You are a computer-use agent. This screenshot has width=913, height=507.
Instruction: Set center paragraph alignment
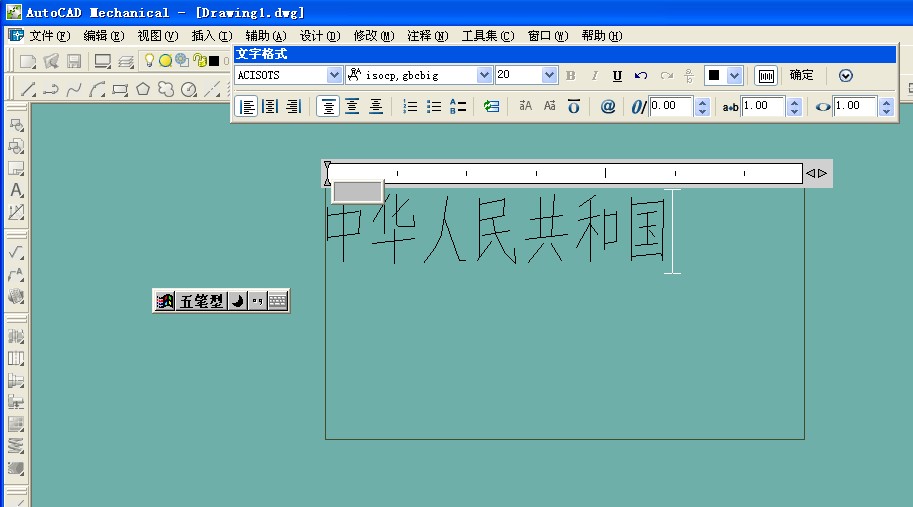click(270, 107)
